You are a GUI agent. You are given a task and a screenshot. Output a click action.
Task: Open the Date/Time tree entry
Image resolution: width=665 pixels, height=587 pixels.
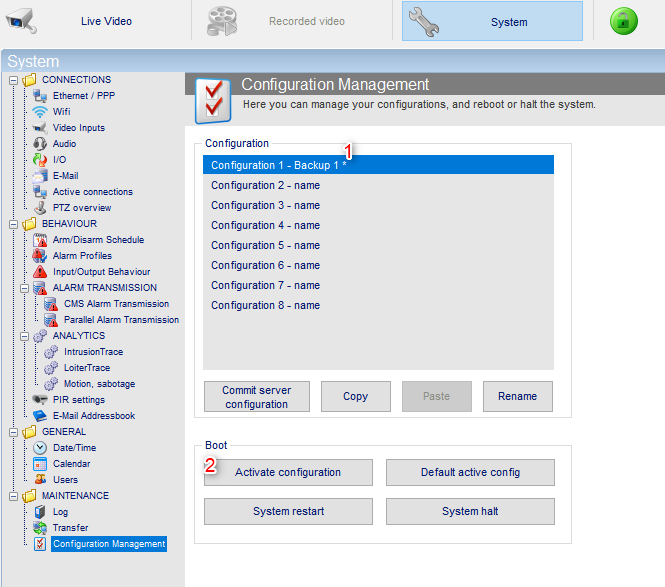pyautogui.click(x=75, y=448)
